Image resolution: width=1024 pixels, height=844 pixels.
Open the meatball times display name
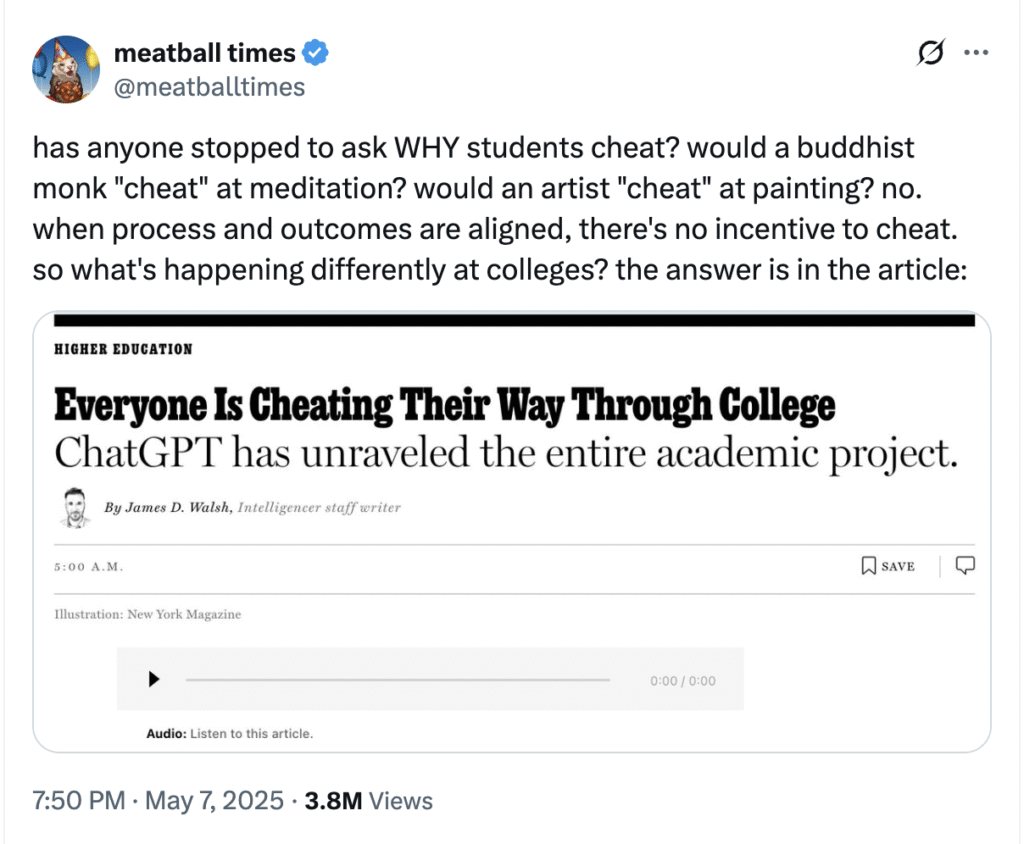[205, 53]
